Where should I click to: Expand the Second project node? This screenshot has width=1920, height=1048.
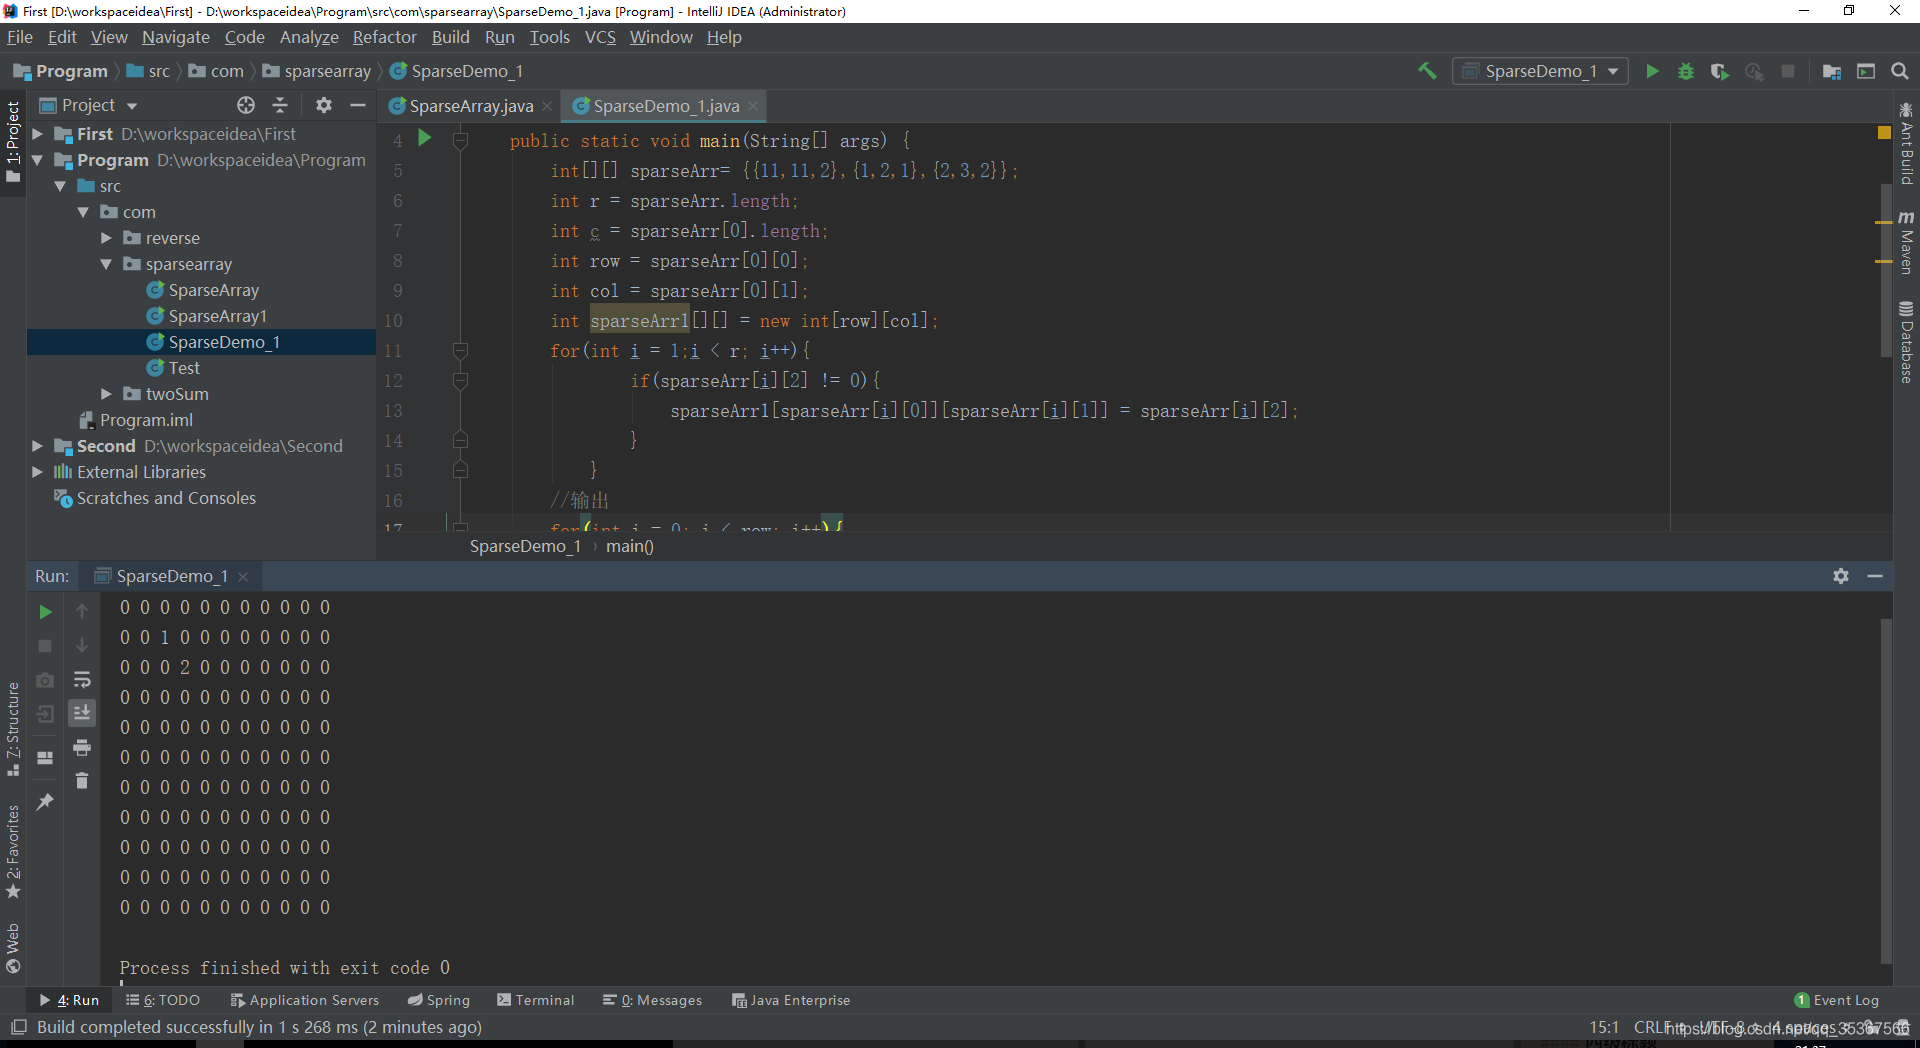point(37,446)
